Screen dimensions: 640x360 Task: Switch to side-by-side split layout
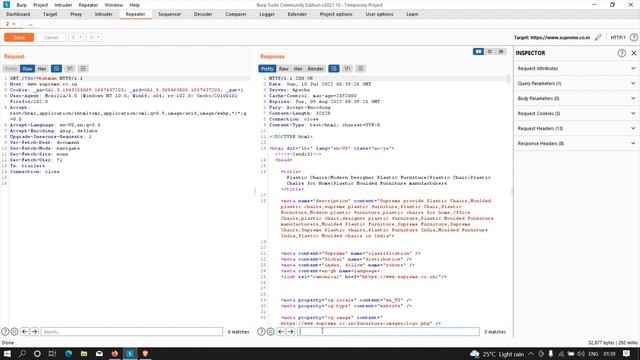pos(478,51)
